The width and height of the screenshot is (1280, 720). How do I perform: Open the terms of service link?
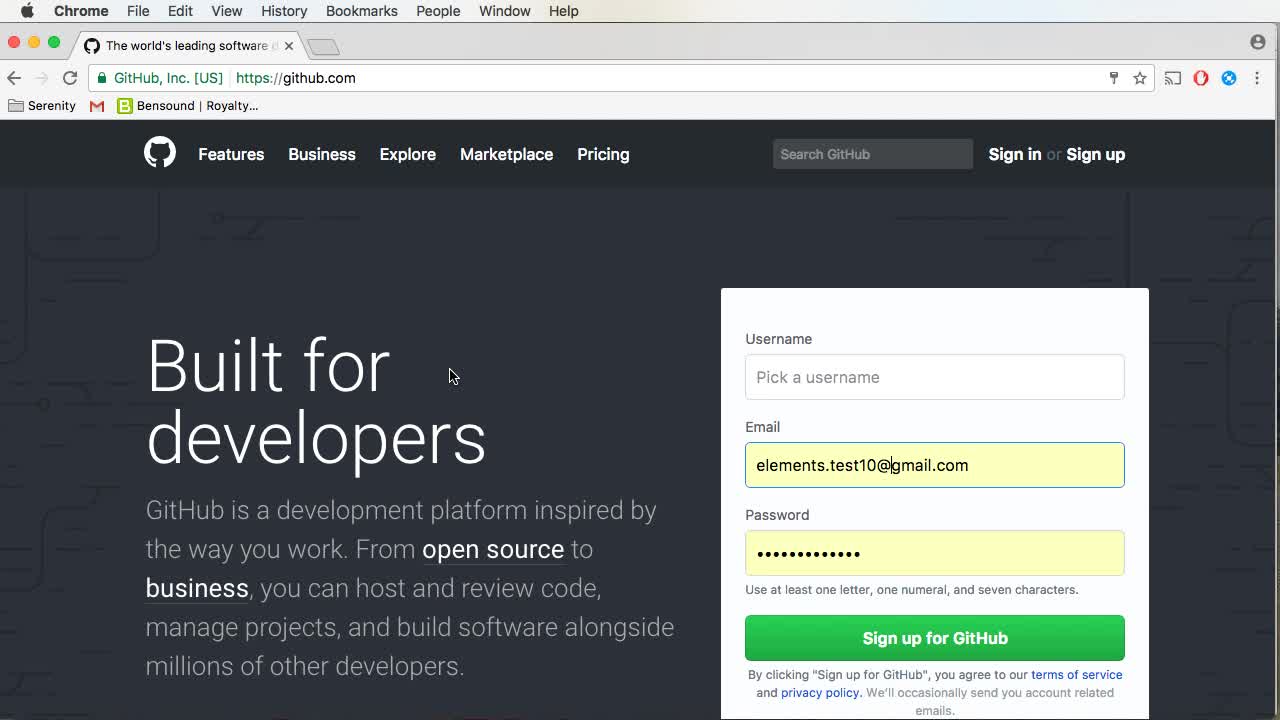click(1076, 675)
